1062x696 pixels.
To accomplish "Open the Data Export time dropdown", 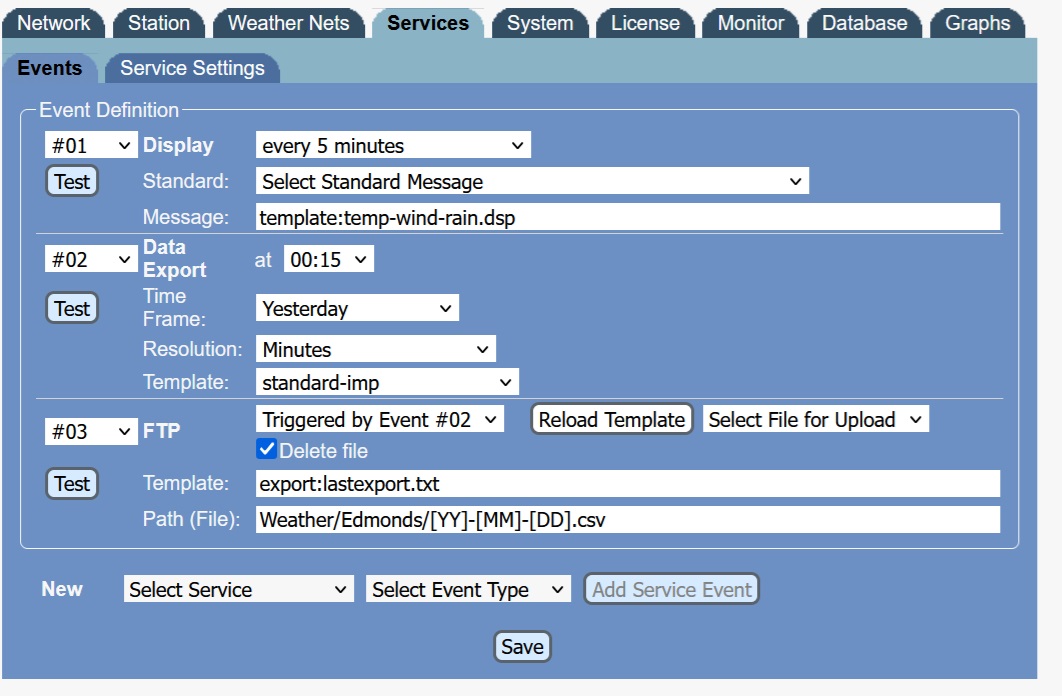I will [328, 260].
